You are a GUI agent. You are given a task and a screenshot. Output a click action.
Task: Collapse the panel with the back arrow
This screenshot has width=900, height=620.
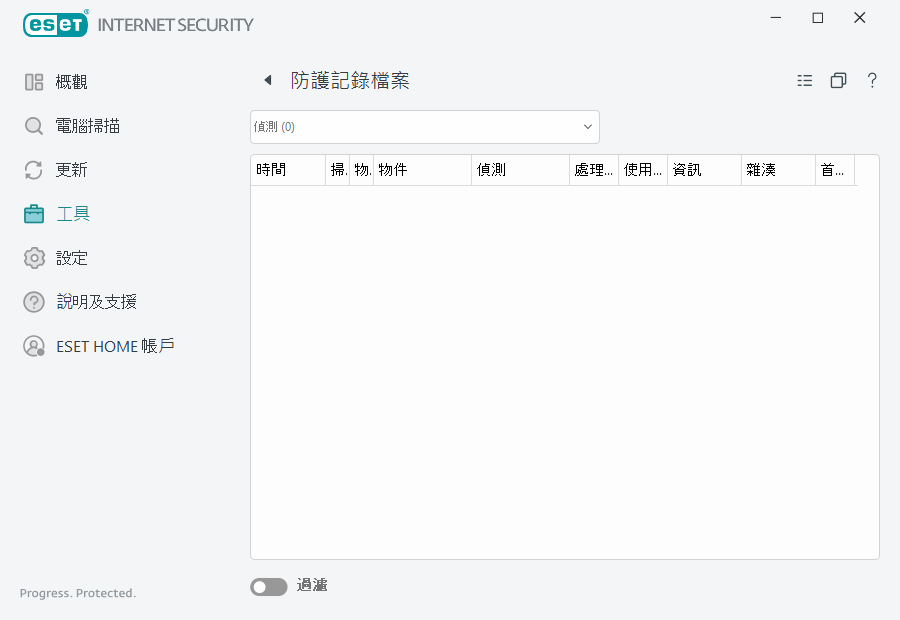[x=267, y=80]
